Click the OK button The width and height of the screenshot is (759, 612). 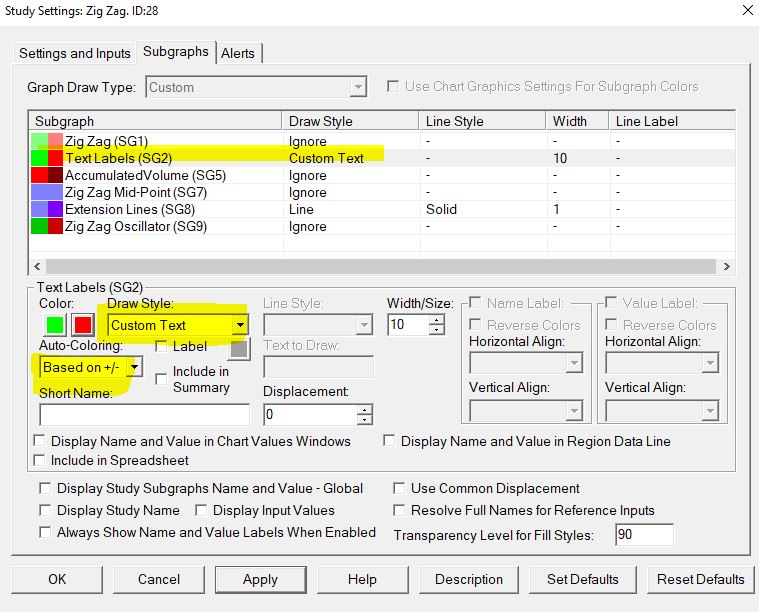coord(57,580)
